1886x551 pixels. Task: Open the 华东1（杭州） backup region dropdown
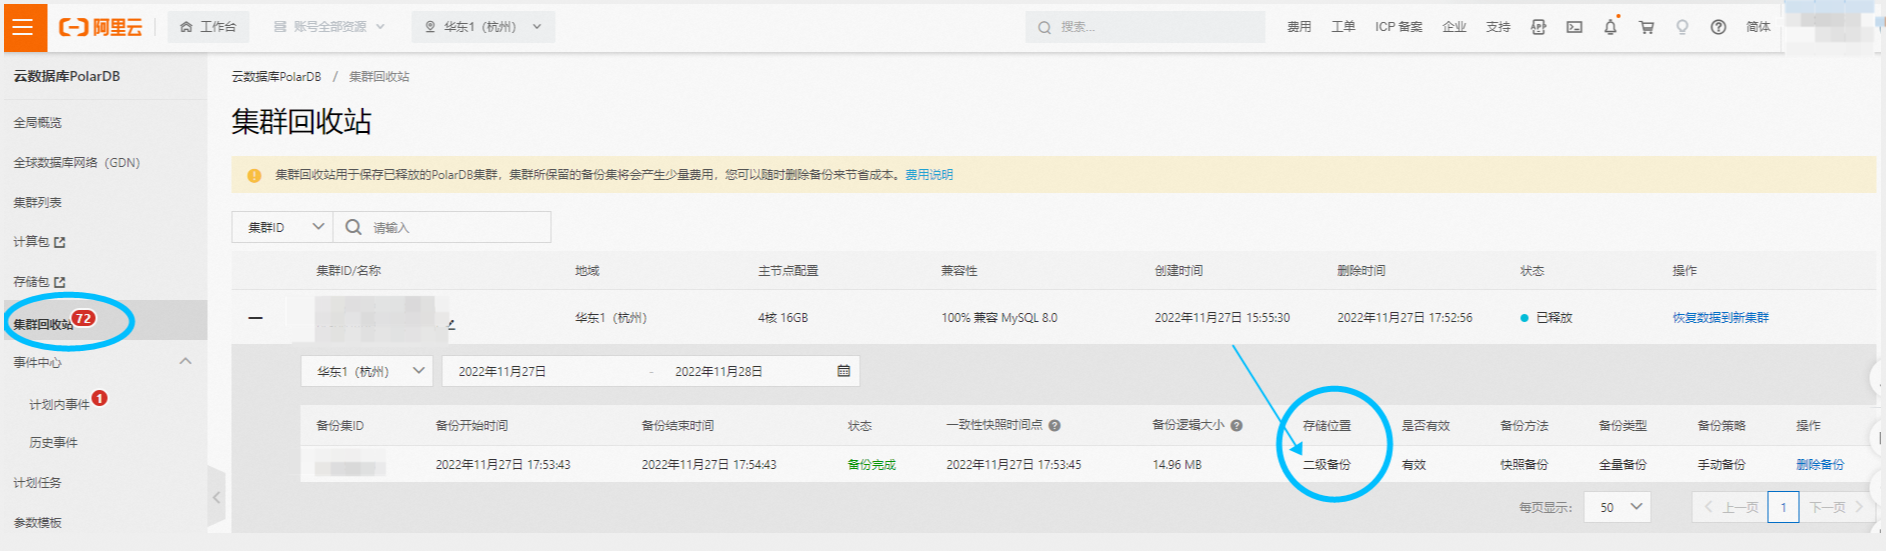[x=367, y=371]
